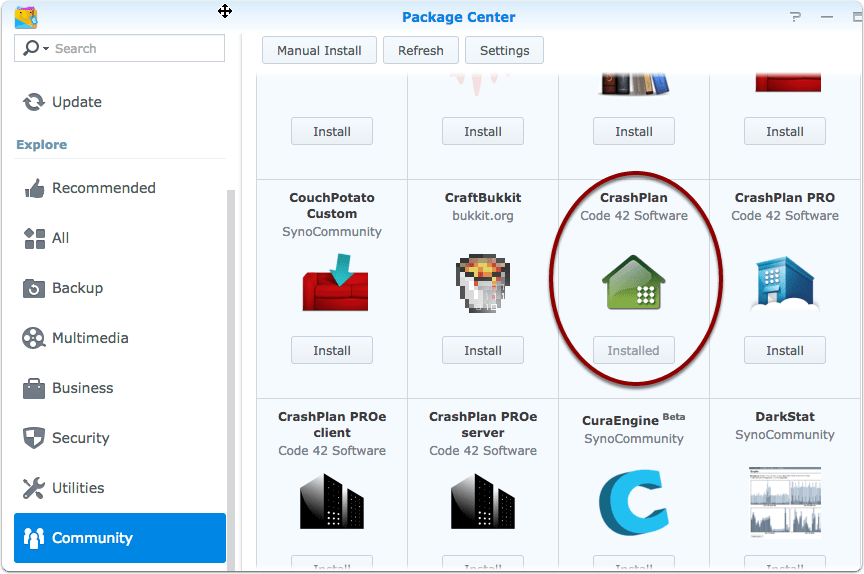Image resolution: width=864 pixels, height=574 pixels.
Task: Click the Package Center app icon
Action: tap(26, 17)
